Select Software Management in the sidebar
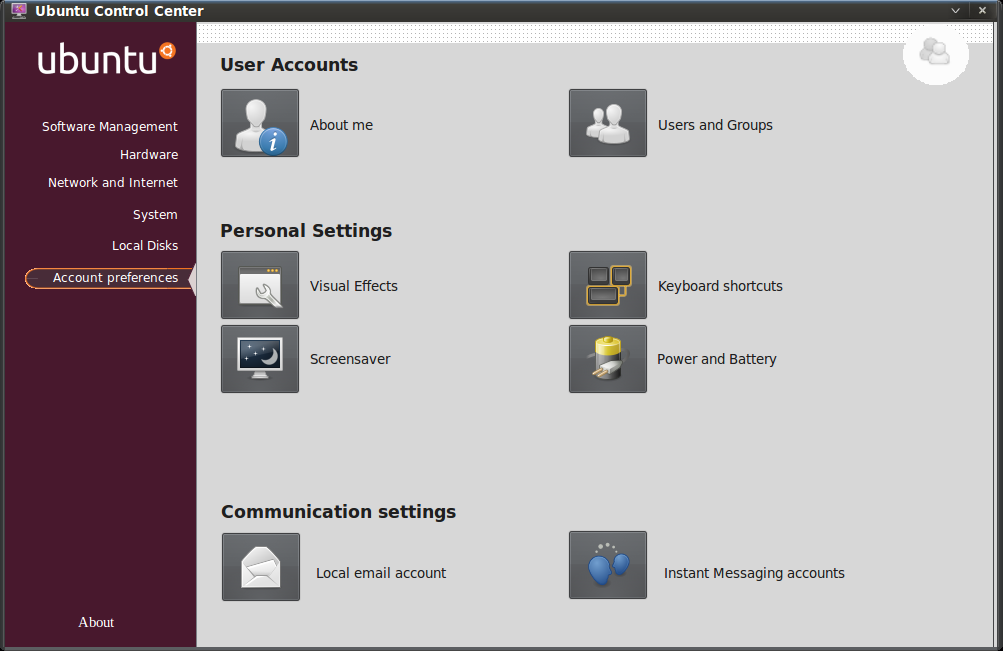This screenshot has width=1003, height=651. 109,126
